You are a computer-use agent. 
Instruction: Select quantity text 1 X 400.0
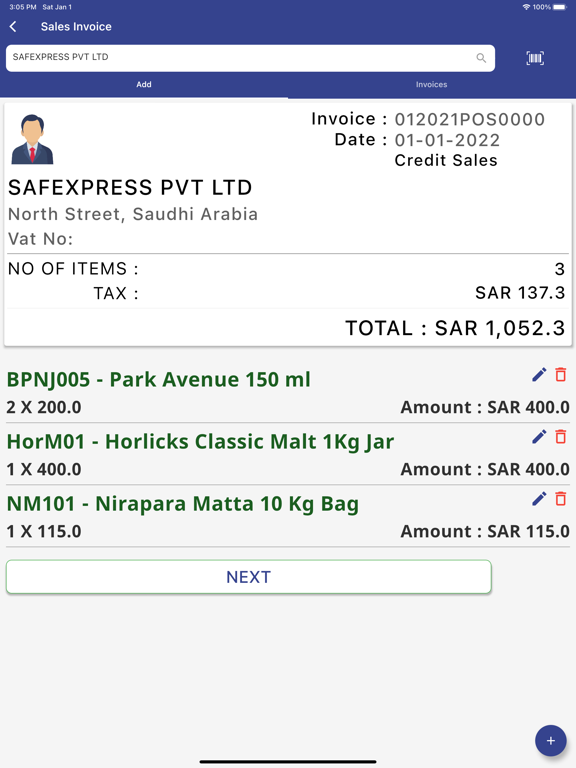44,470
